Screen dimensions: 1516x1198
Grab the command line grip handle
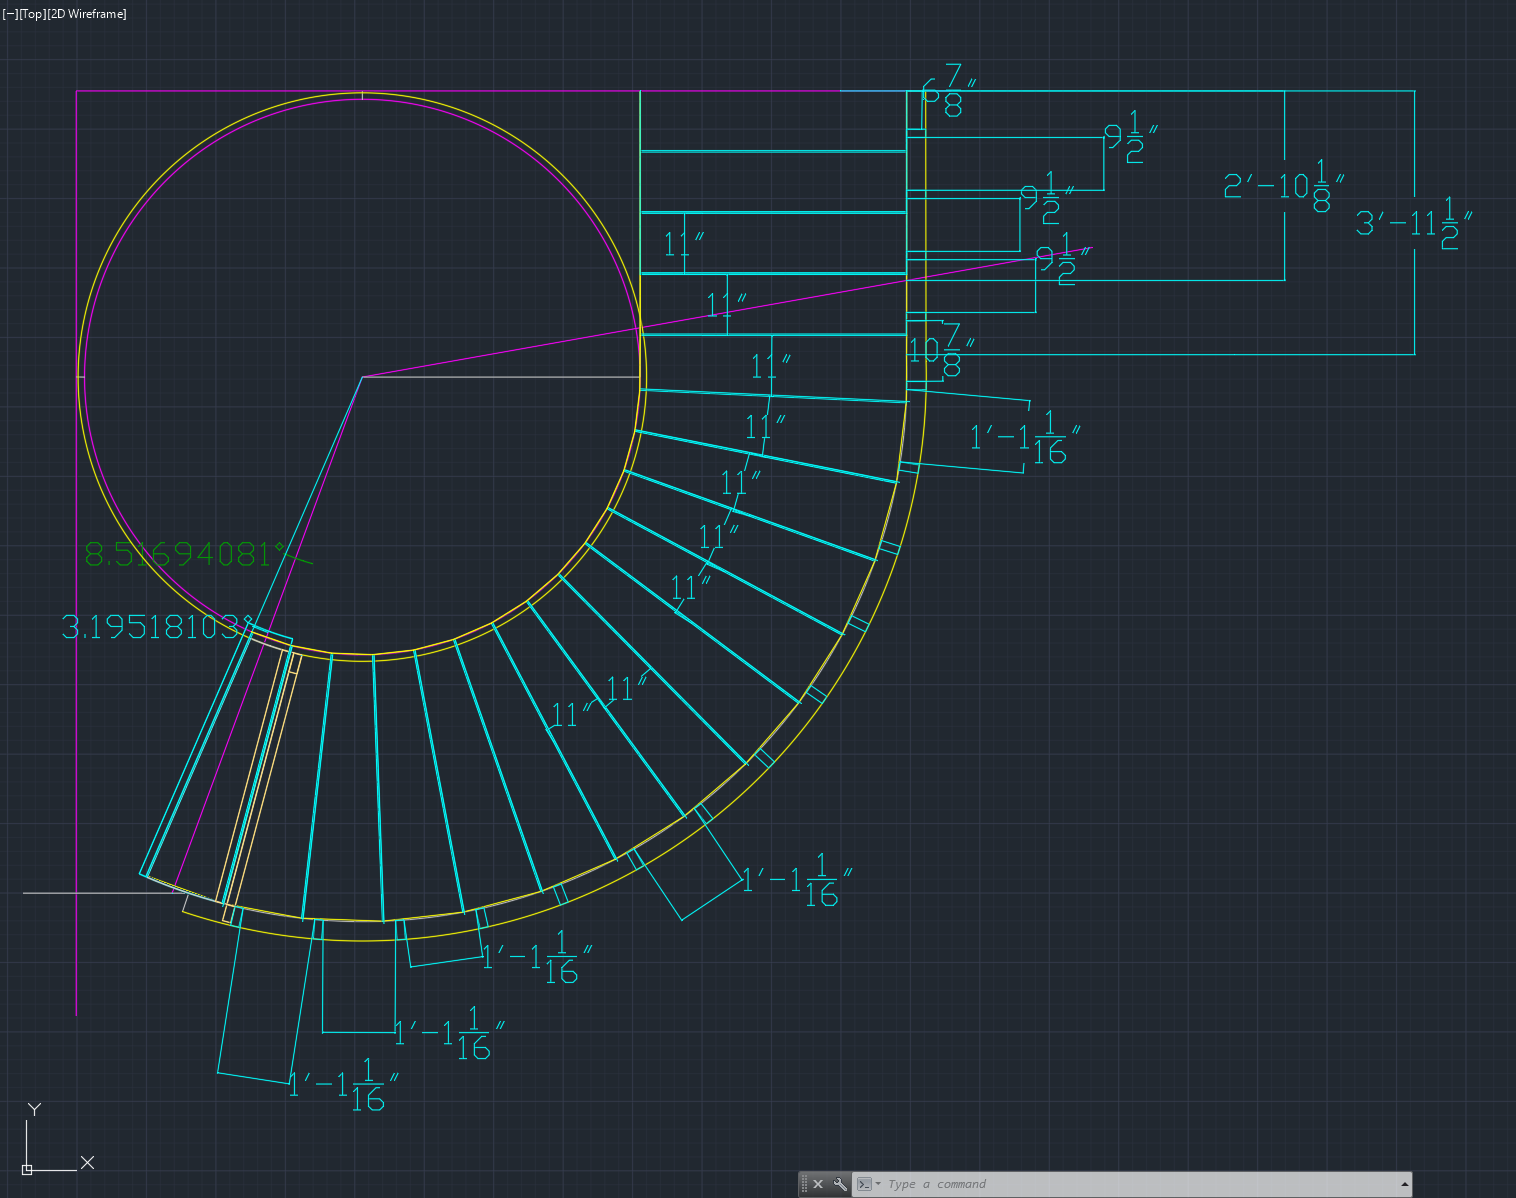(804, 1184)
